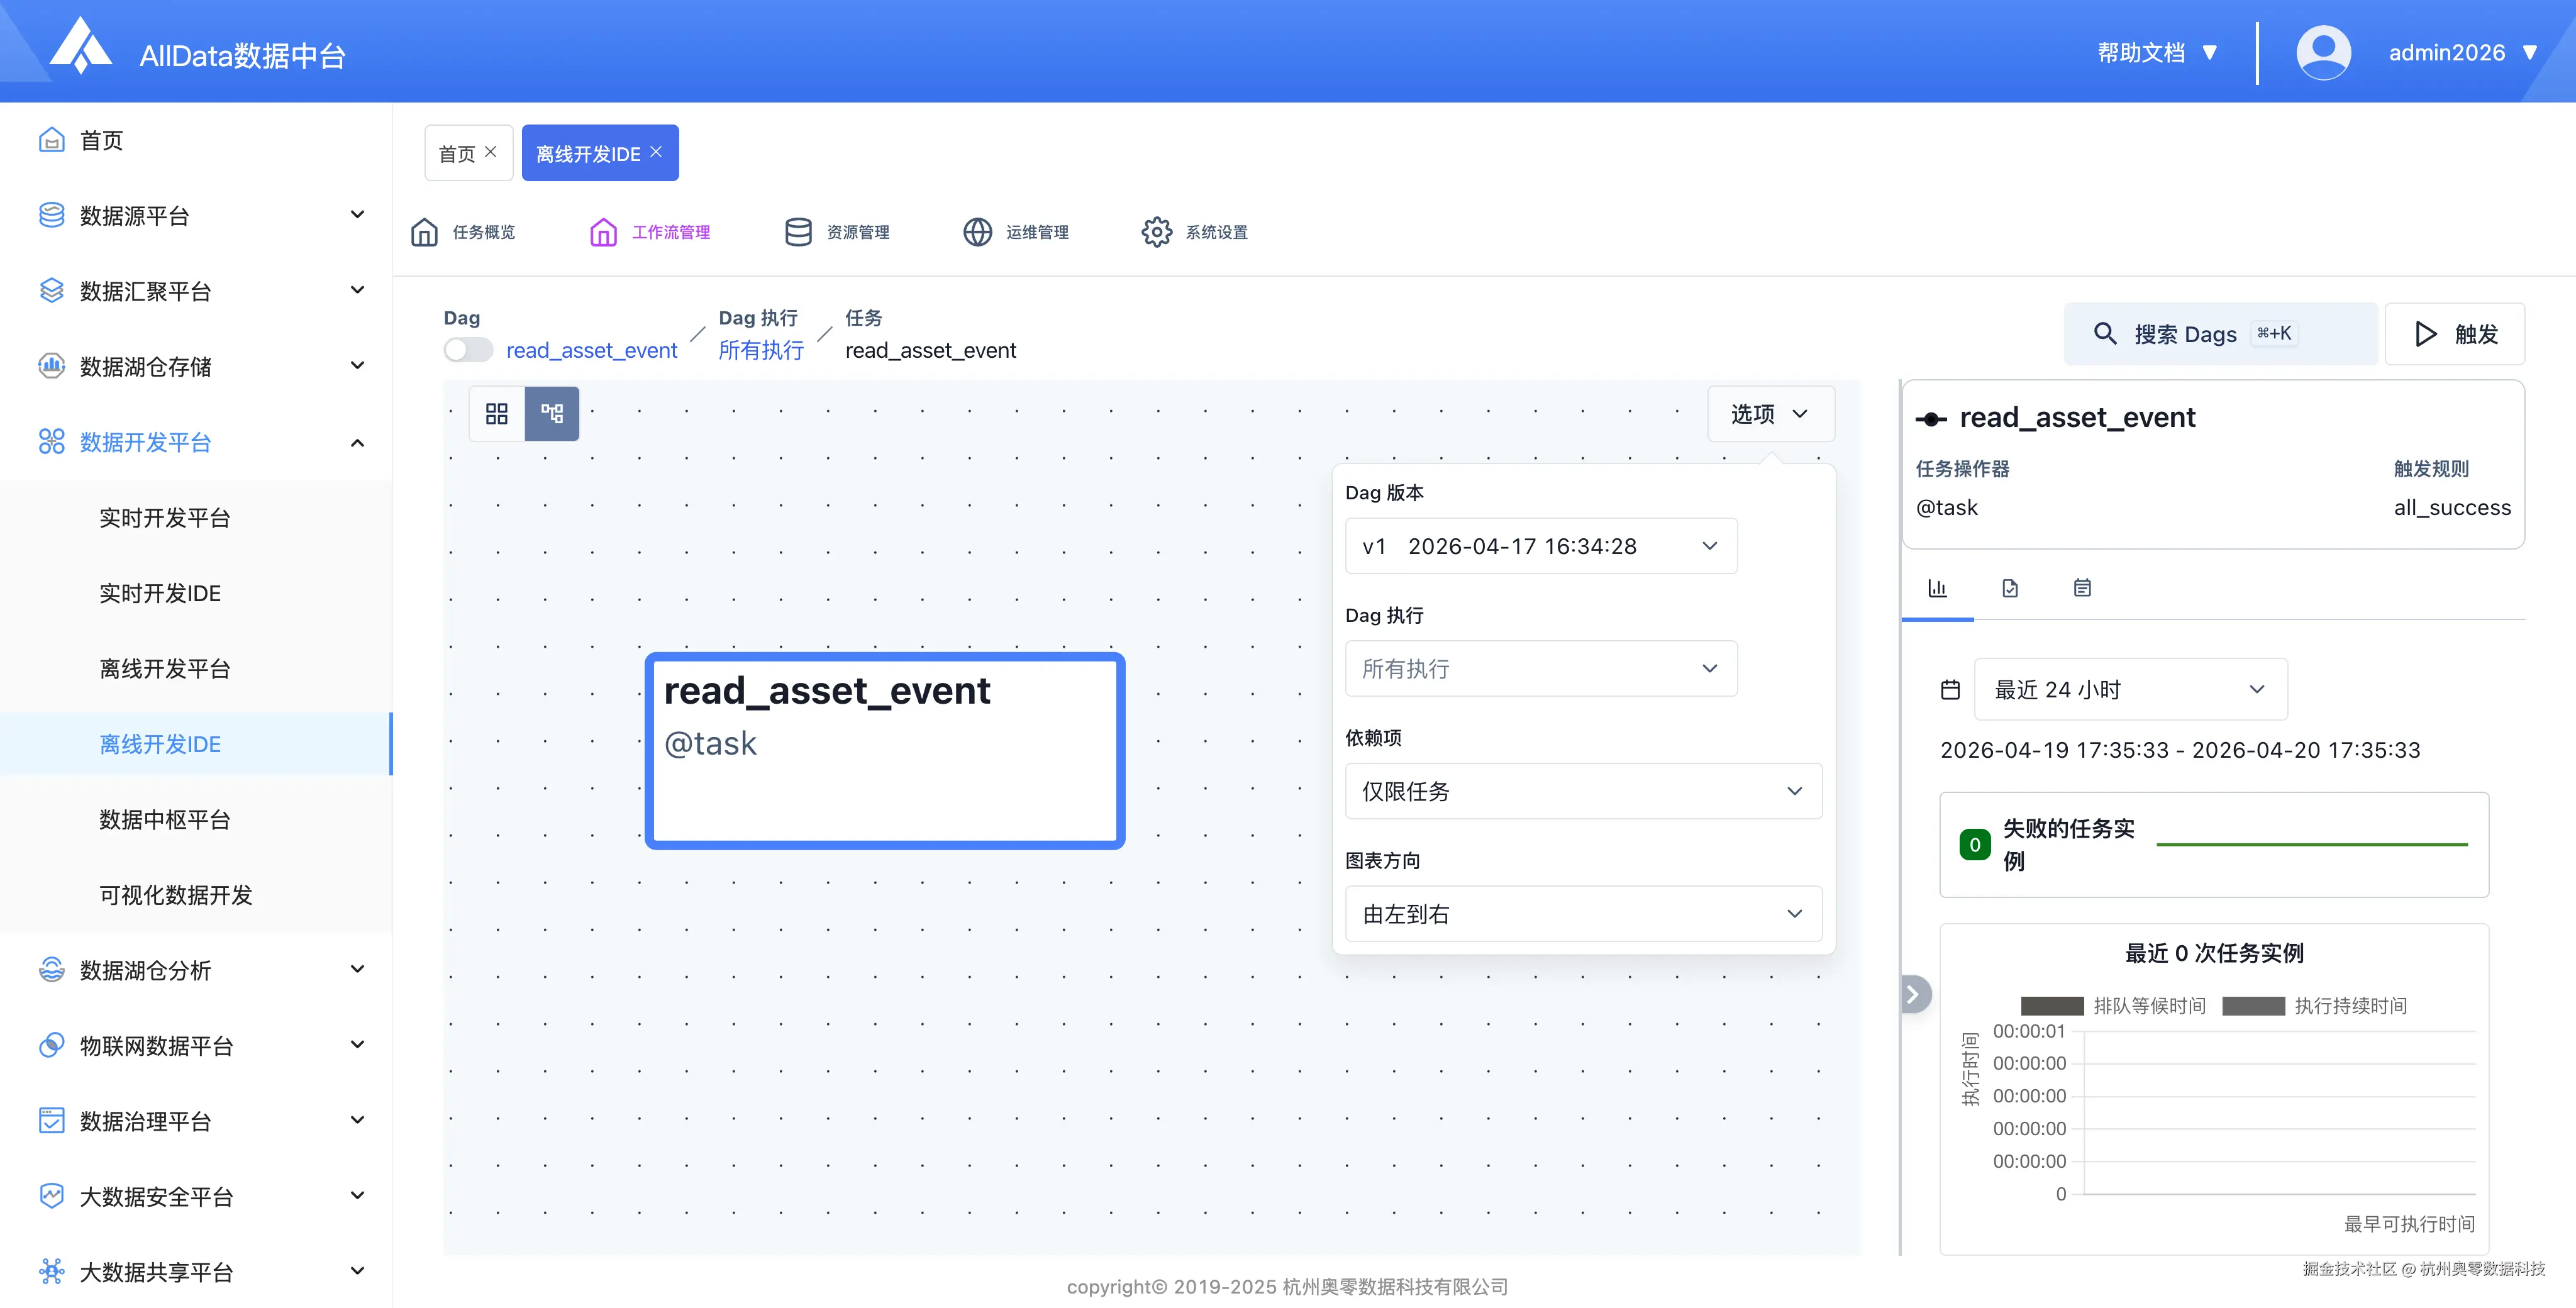Open system settings gear icon
Screen dimensions: 2576x1308
pyautogui.click(x=1156, y=232)
